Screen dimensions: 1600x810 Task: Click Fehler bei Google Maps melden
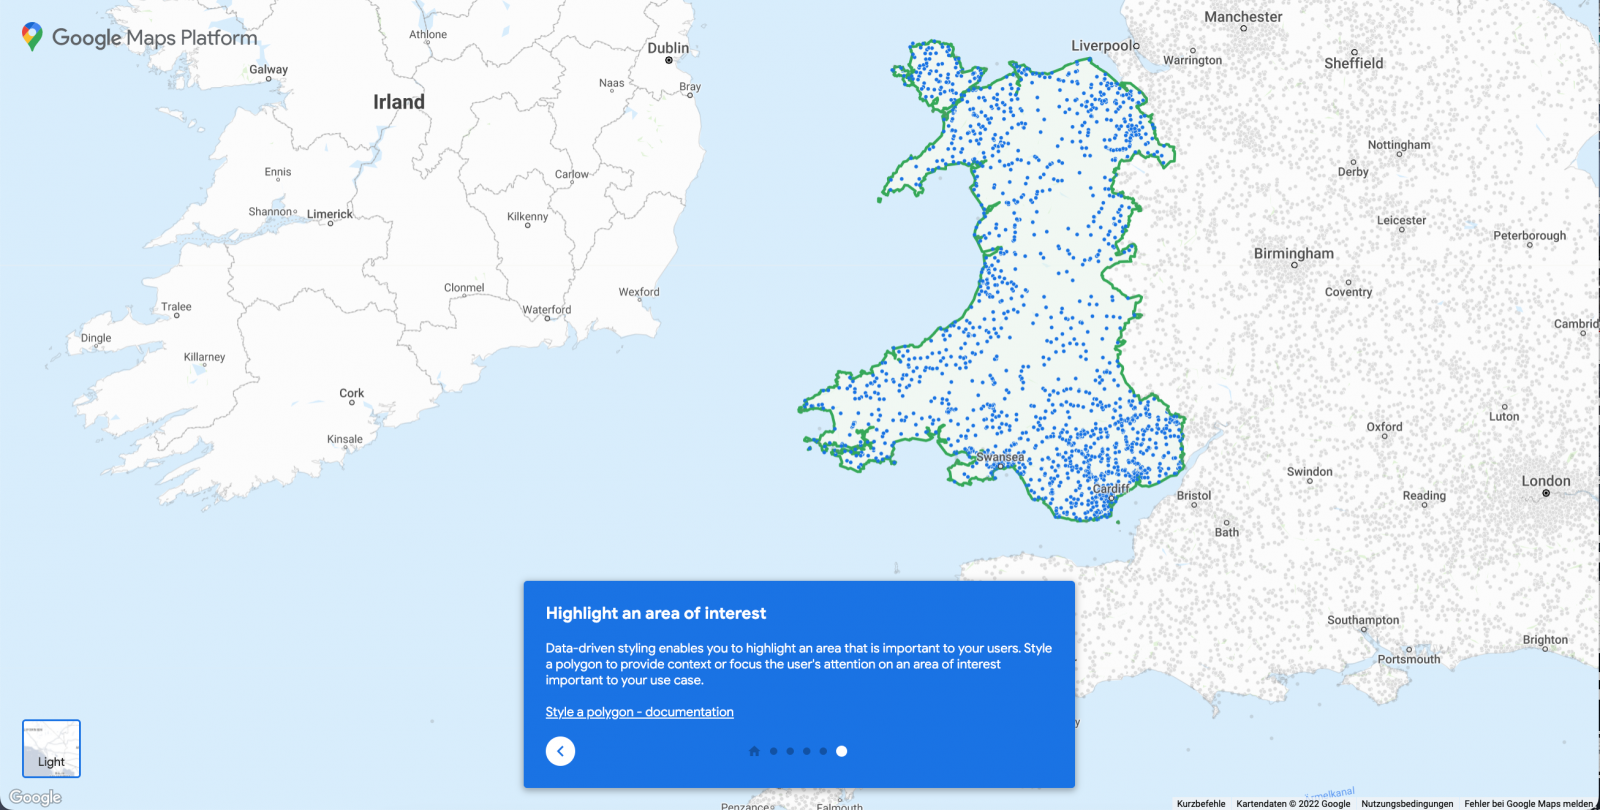pyautogui.click(x=1528, y=803)
